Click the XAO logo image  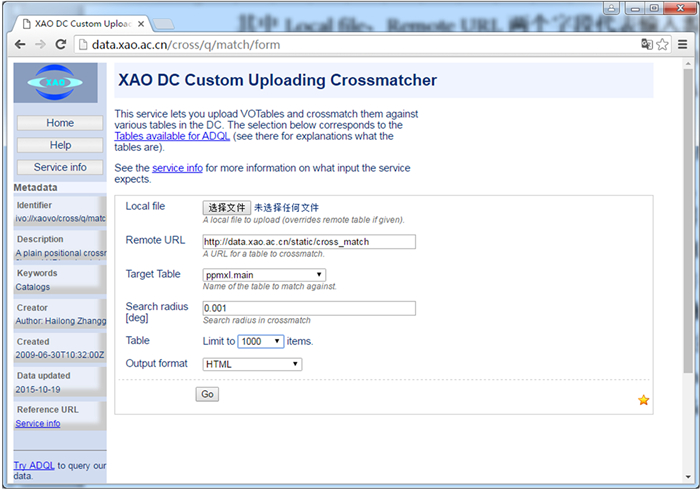point(55,84)
